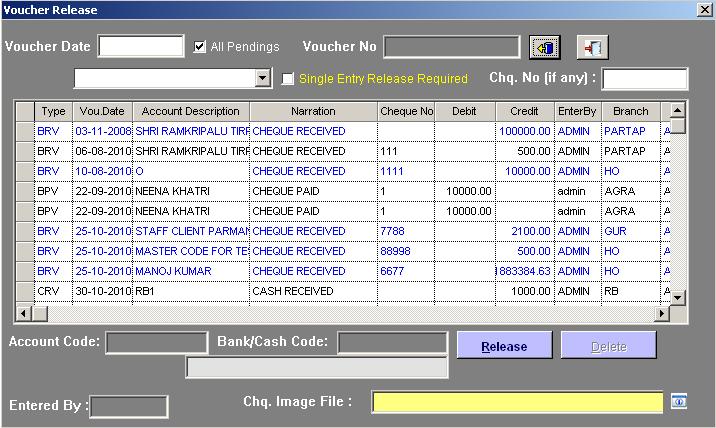Click the grid's scroll right arrow
The width and height of the screenshot is (716, 428).
point(661,312)
